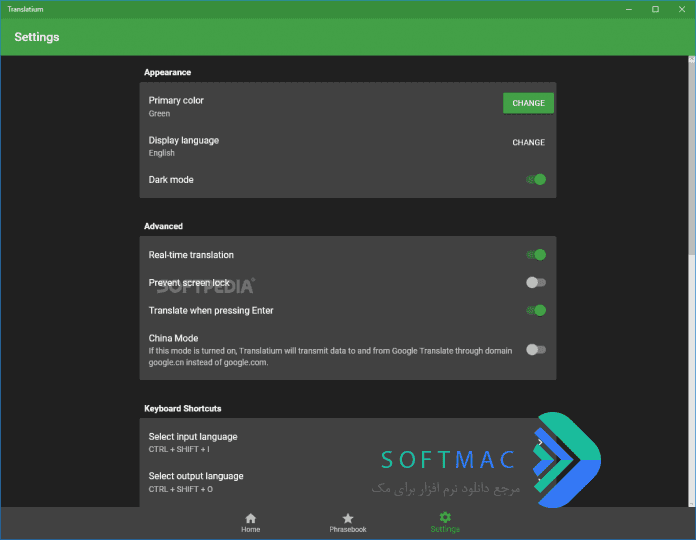Turn off Real-time translation
696x540 pixels.
(x=536, y=255)
